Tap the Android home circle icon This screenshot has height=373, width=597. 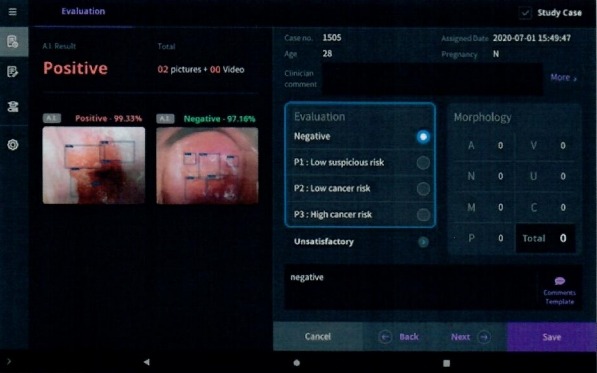pos(297,363)
